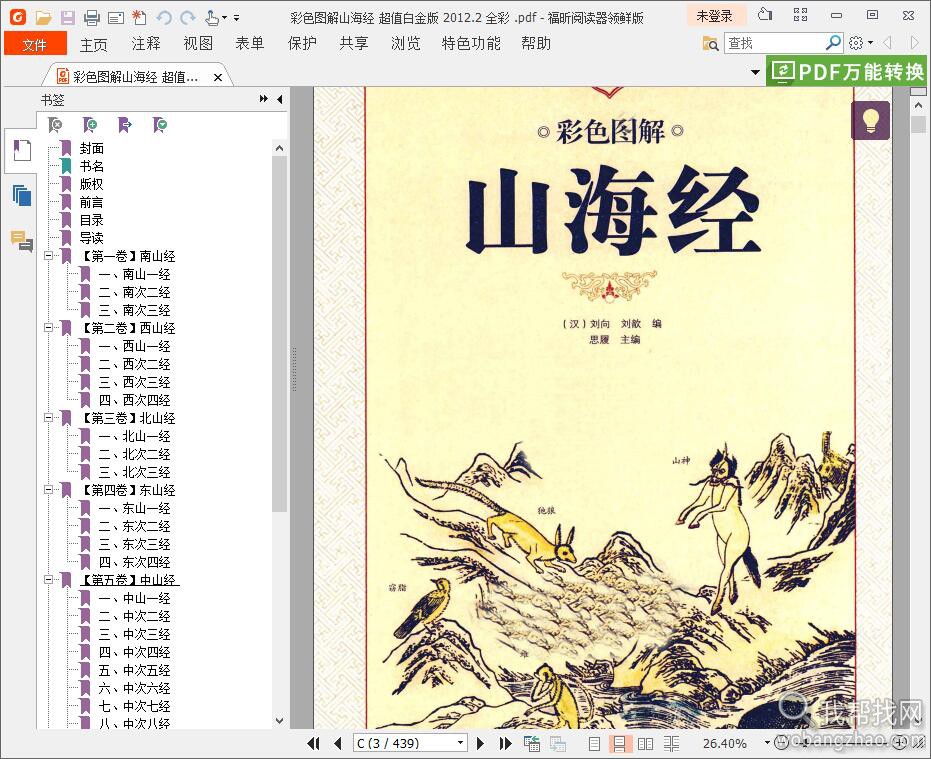Open the document tab list dropdown arrow
The width and height of the screenshot is (931, 759).
point(755,72)
